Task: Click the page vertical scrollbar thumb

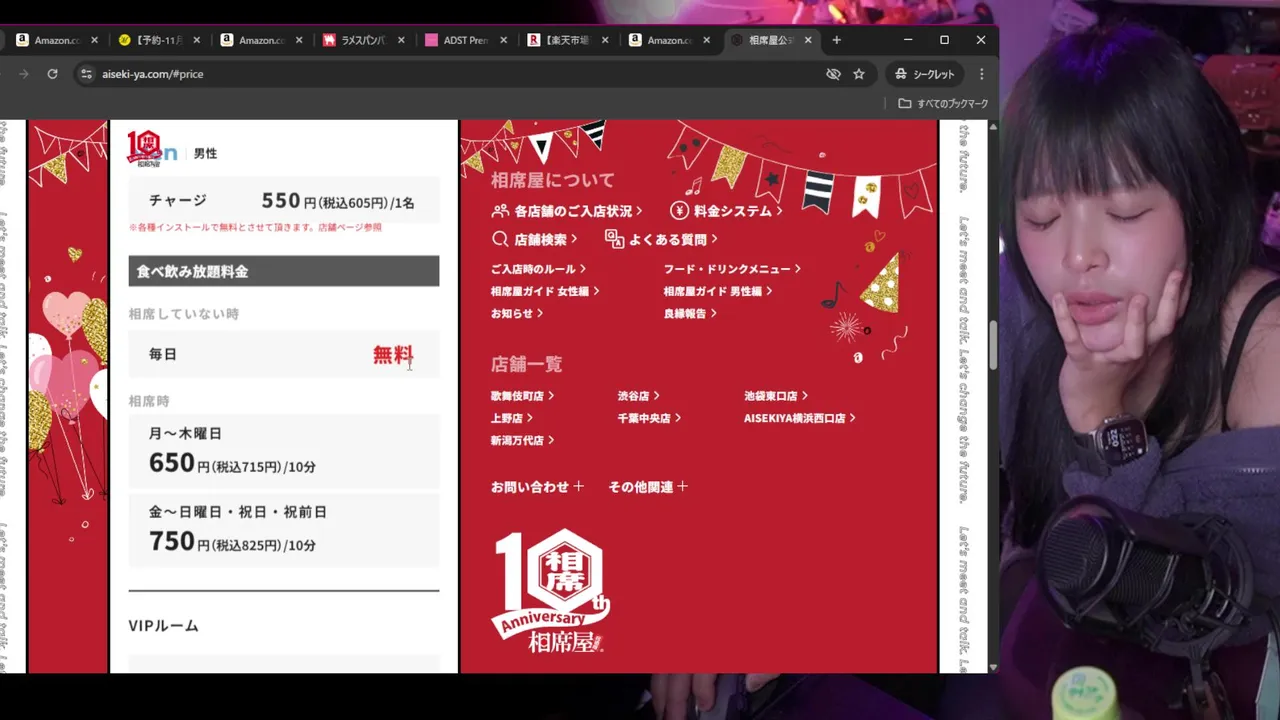Action: pos(993,345)
